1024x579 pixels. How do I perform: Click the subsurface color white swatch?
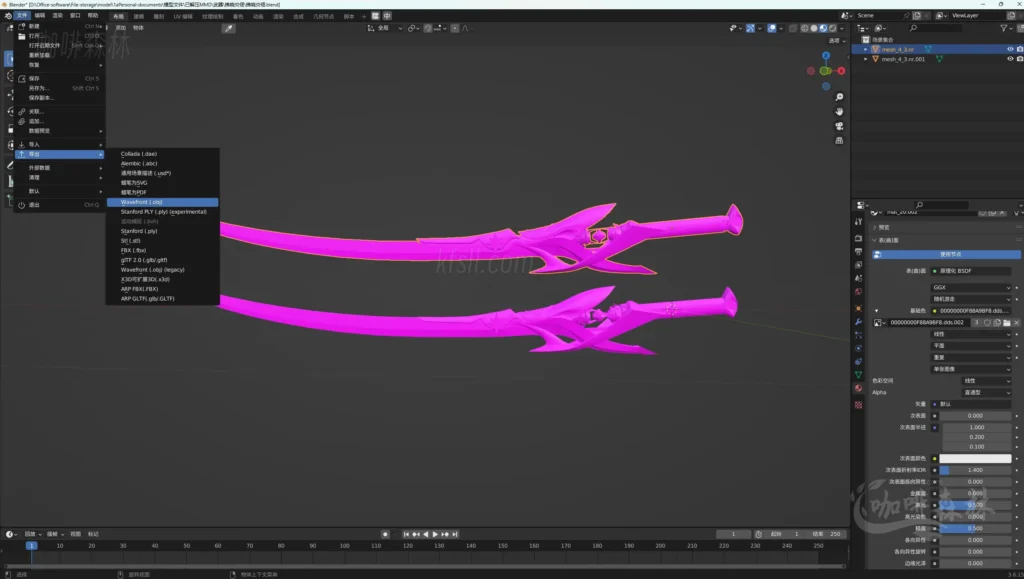[x=976, y=458]
